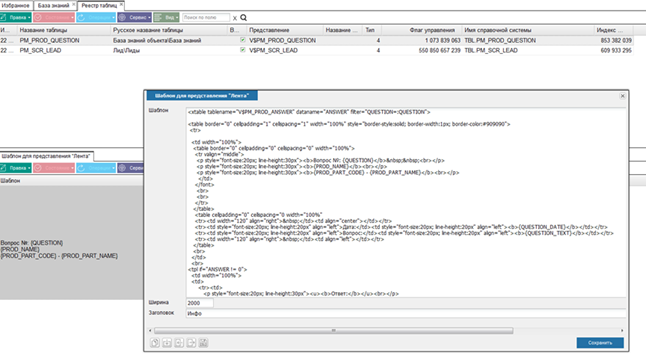Switch to the Избранное tab
646x362 pixels.
pyautogui.click(x=16, y=5)
